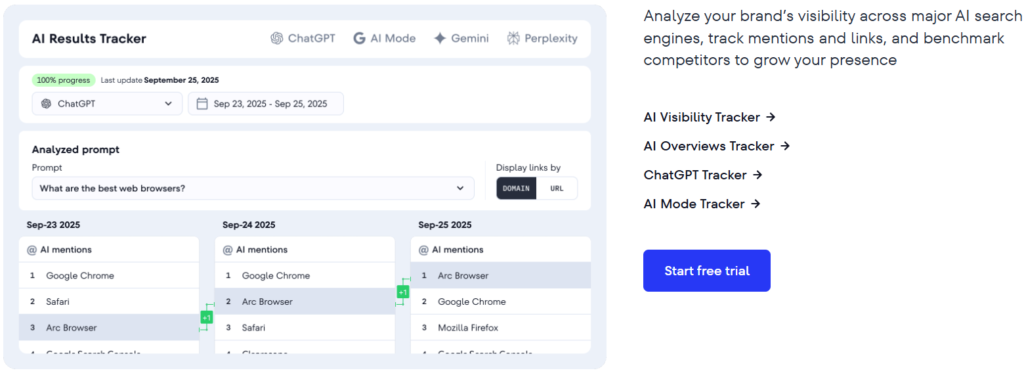1024x383 pixels.
Task: Switch link display to URL
Action: tap(556, 188)
